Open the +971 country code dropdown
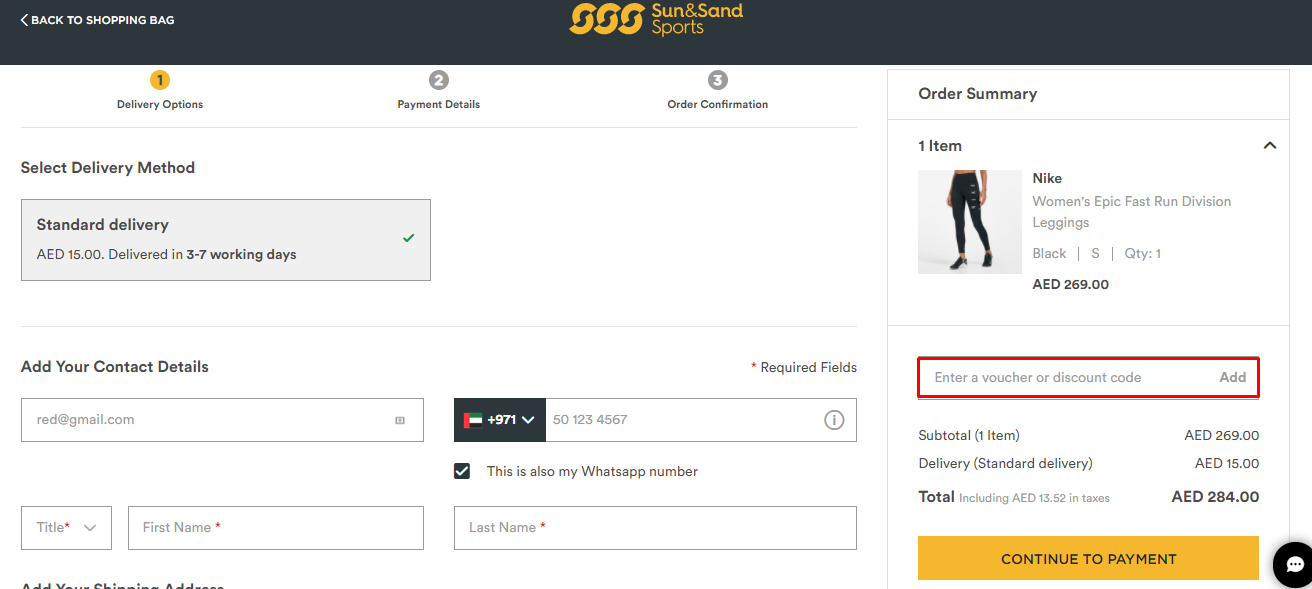The height and width of the screenshot is (589, 1312). tap(500, 420)
